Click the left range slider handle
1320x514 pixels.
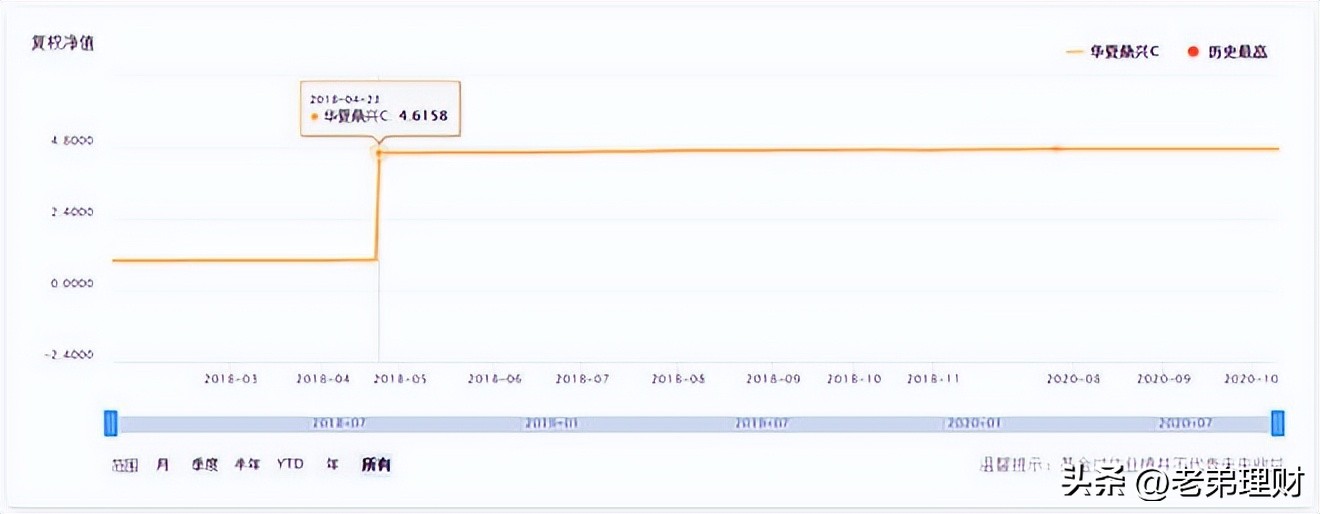click(111, 423)
